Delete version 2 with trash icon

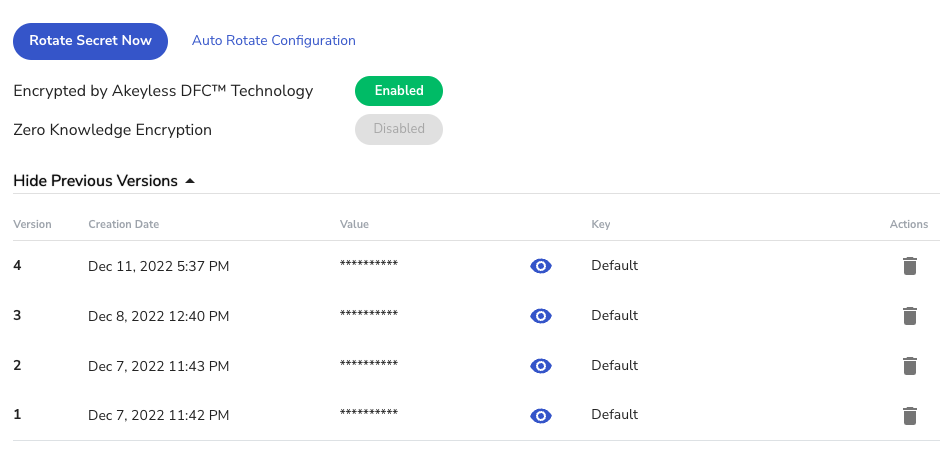click(909, 366)
